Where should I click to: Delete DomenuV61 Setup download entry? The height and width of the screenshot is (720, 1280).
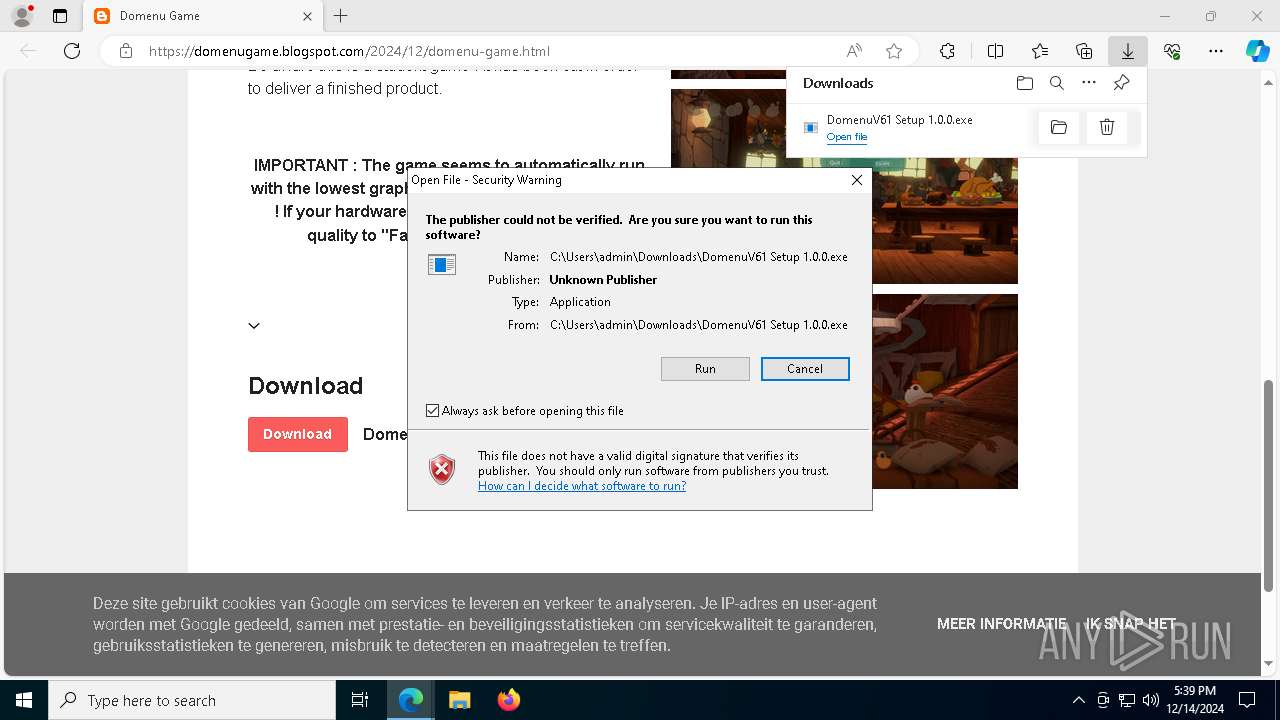point(1107,127)
